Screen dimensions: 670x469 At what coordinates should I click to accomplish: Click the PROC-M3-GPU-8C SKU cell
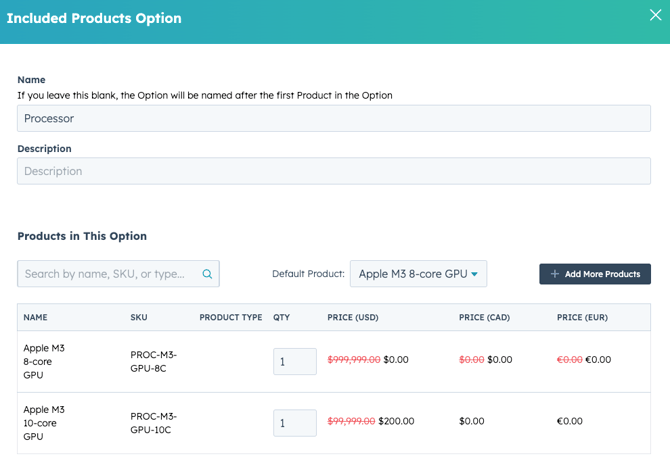coord(154,361)
